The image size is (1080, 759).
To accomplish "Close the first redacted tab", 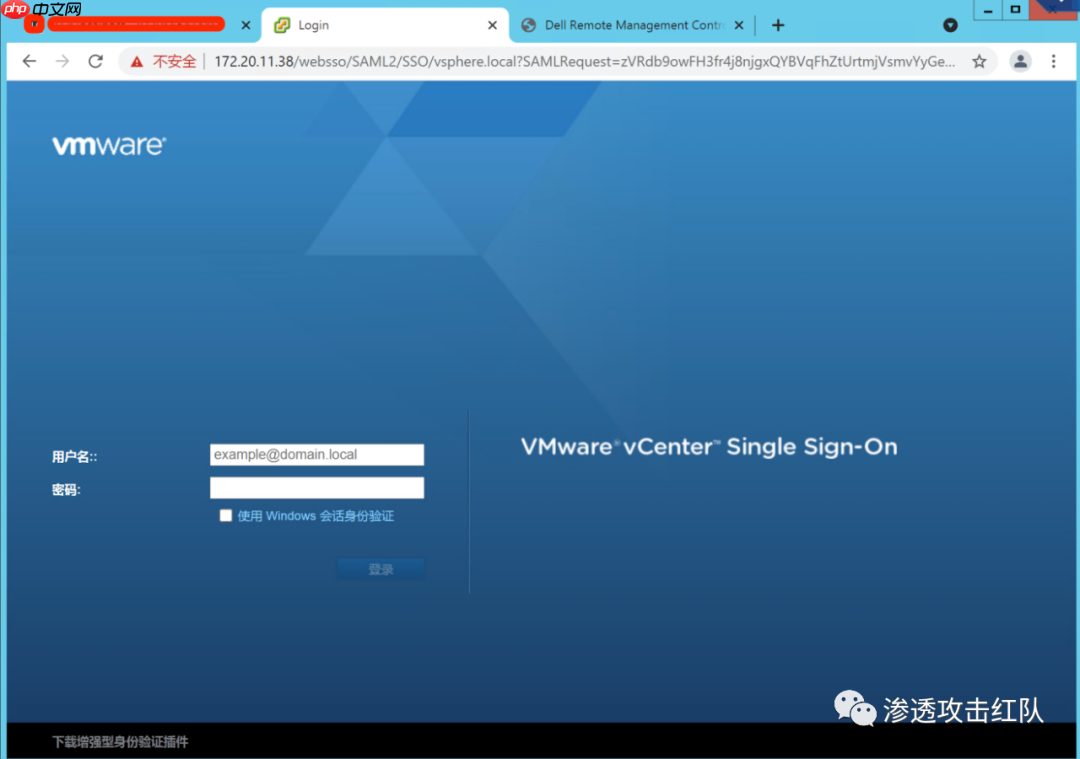I will point(246,25).
